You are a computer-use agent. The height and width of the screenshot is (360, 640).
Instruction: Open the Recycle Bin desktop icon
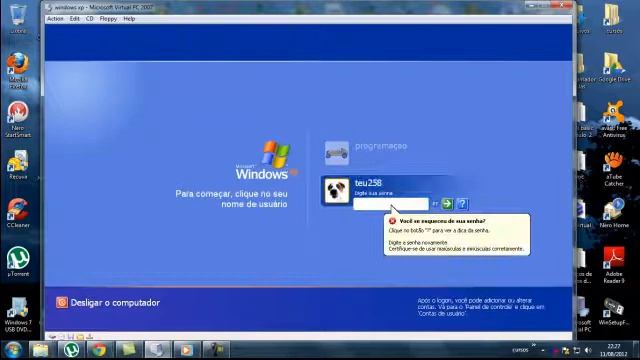[18, 18]
